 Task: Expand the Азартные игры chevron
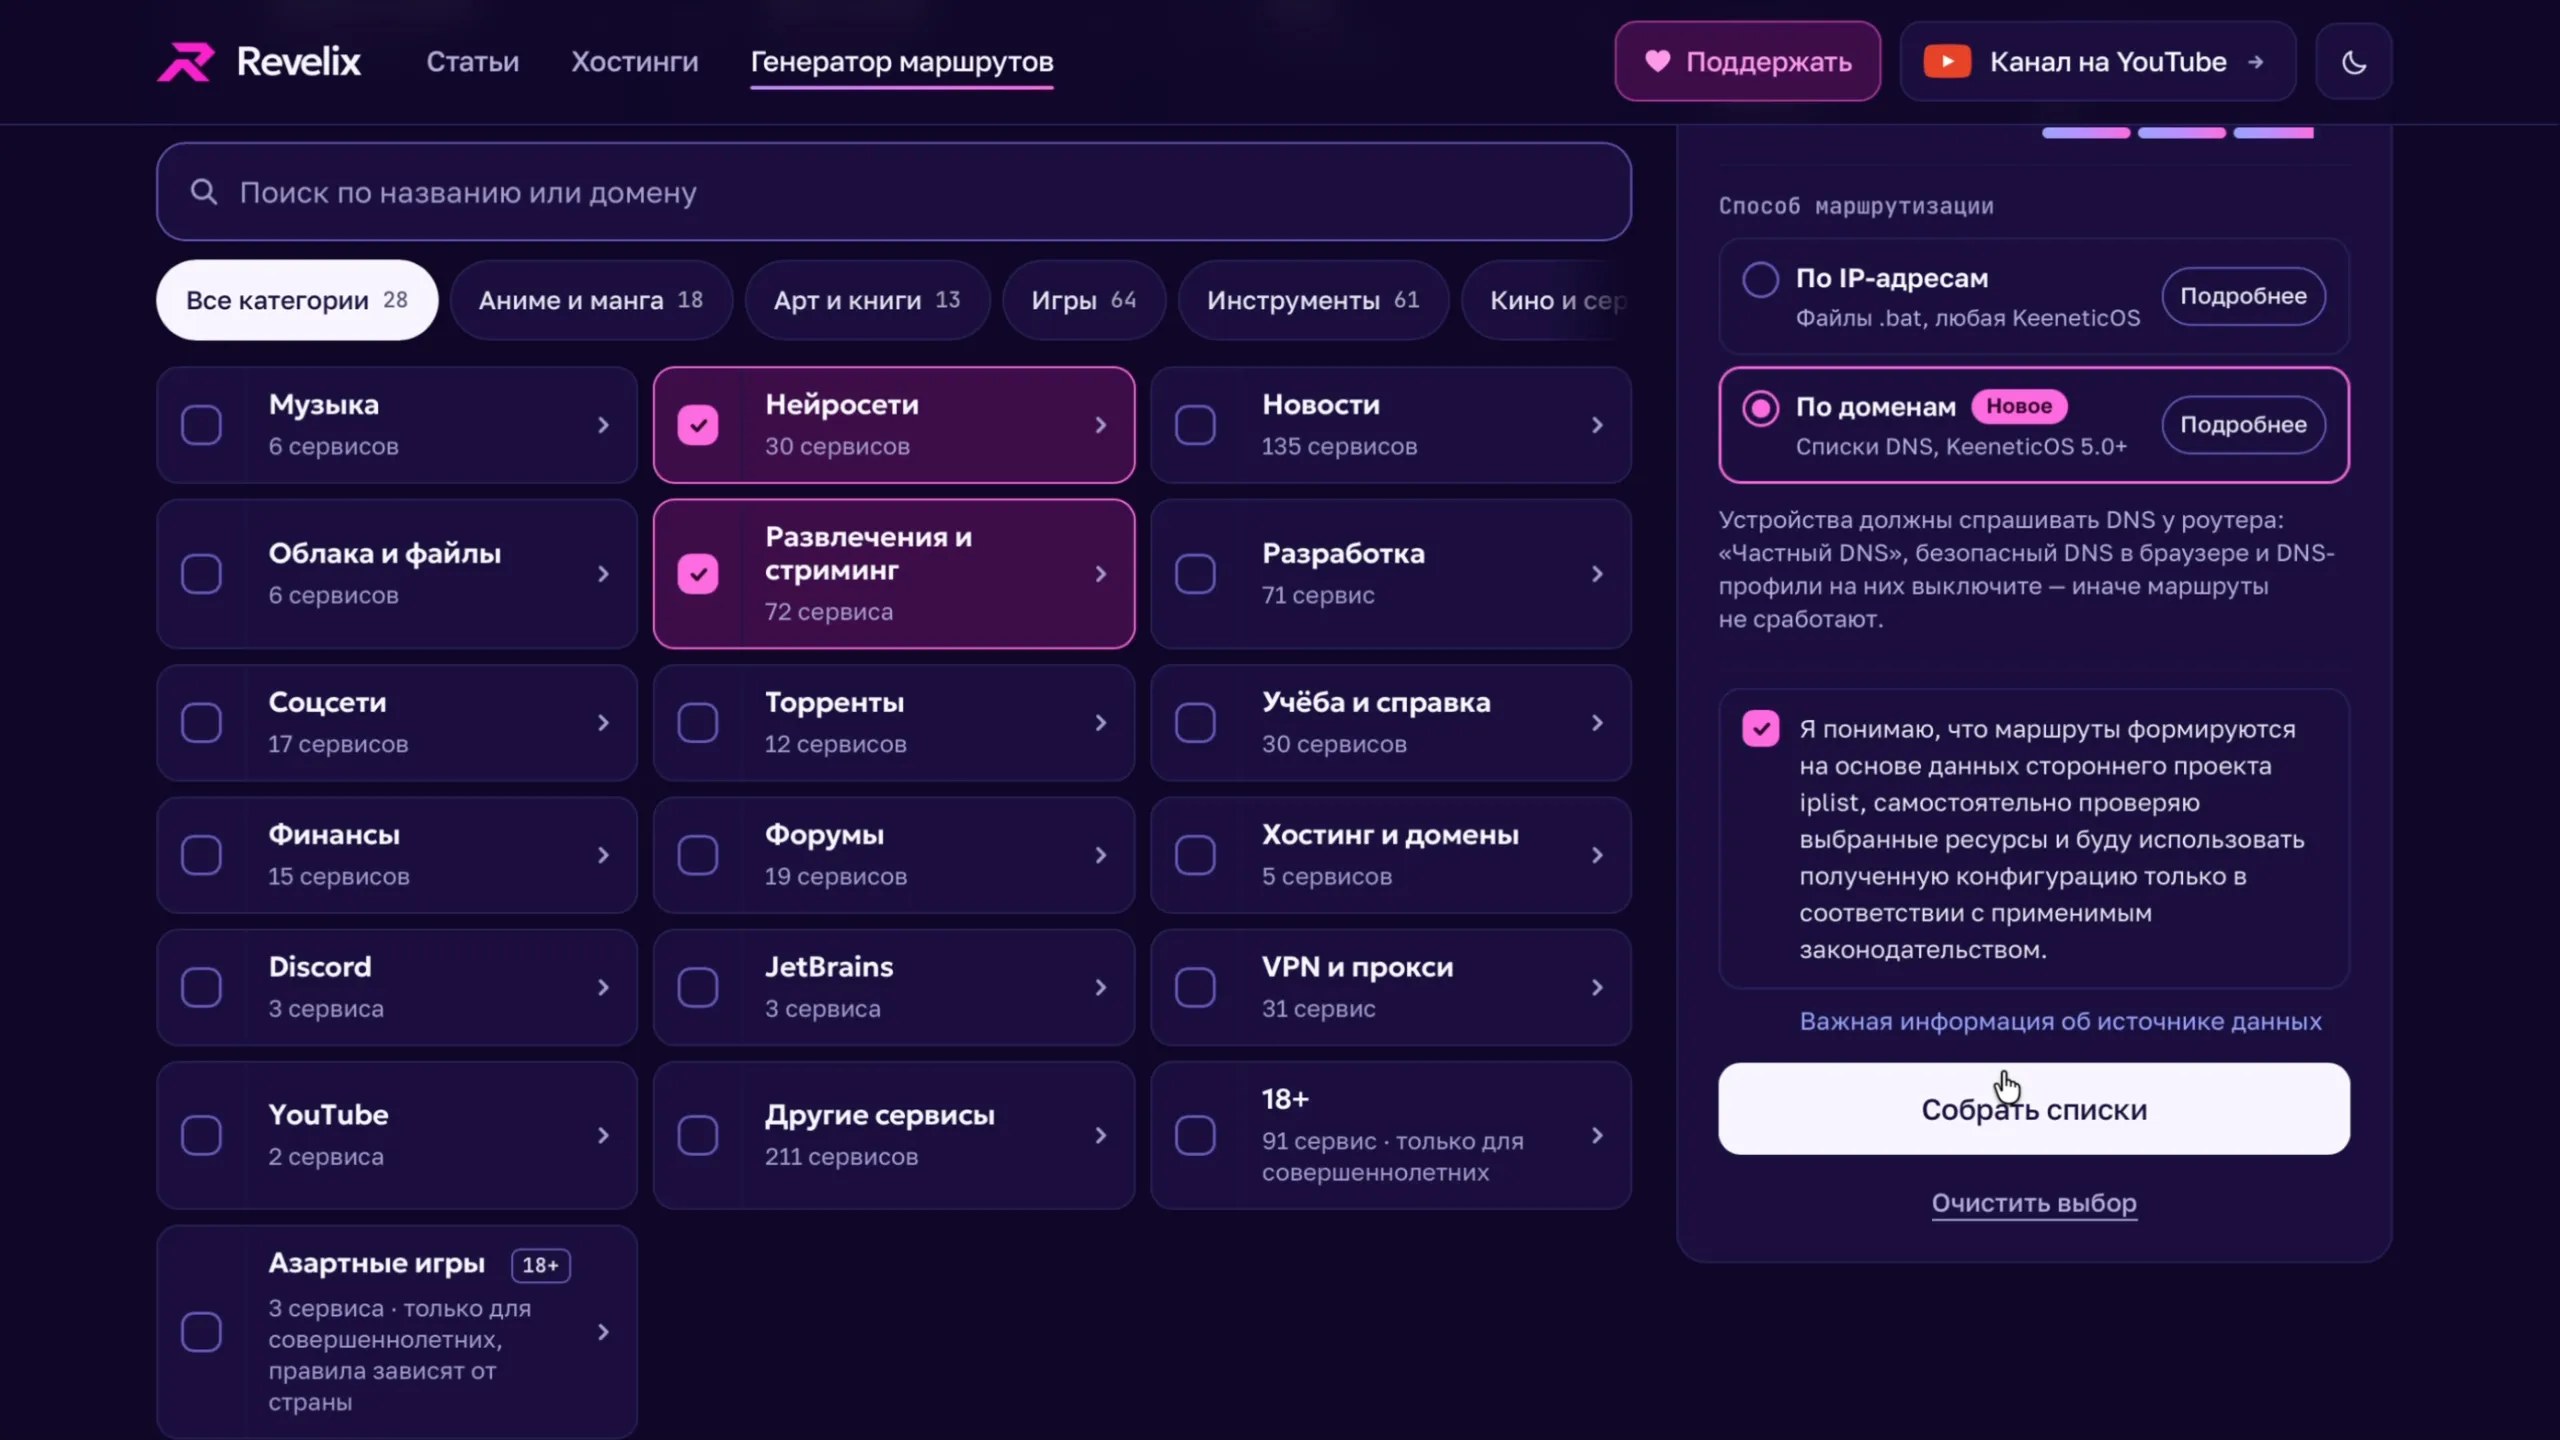[603, 1332]
